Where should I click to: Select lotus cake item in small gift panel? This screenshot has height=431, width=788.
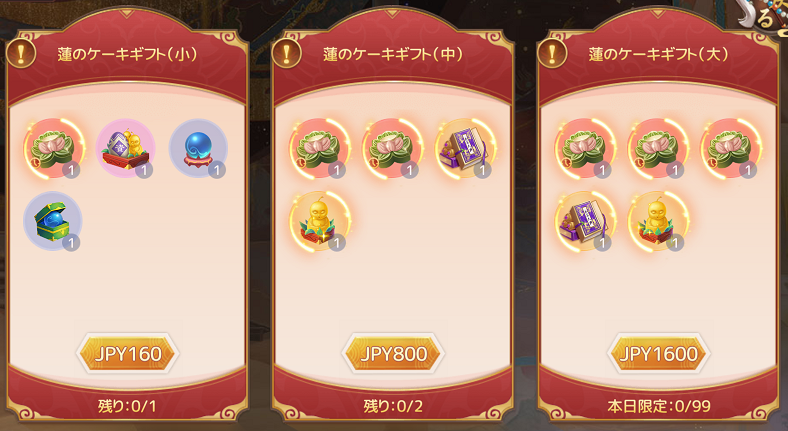(x=53, y=149)
